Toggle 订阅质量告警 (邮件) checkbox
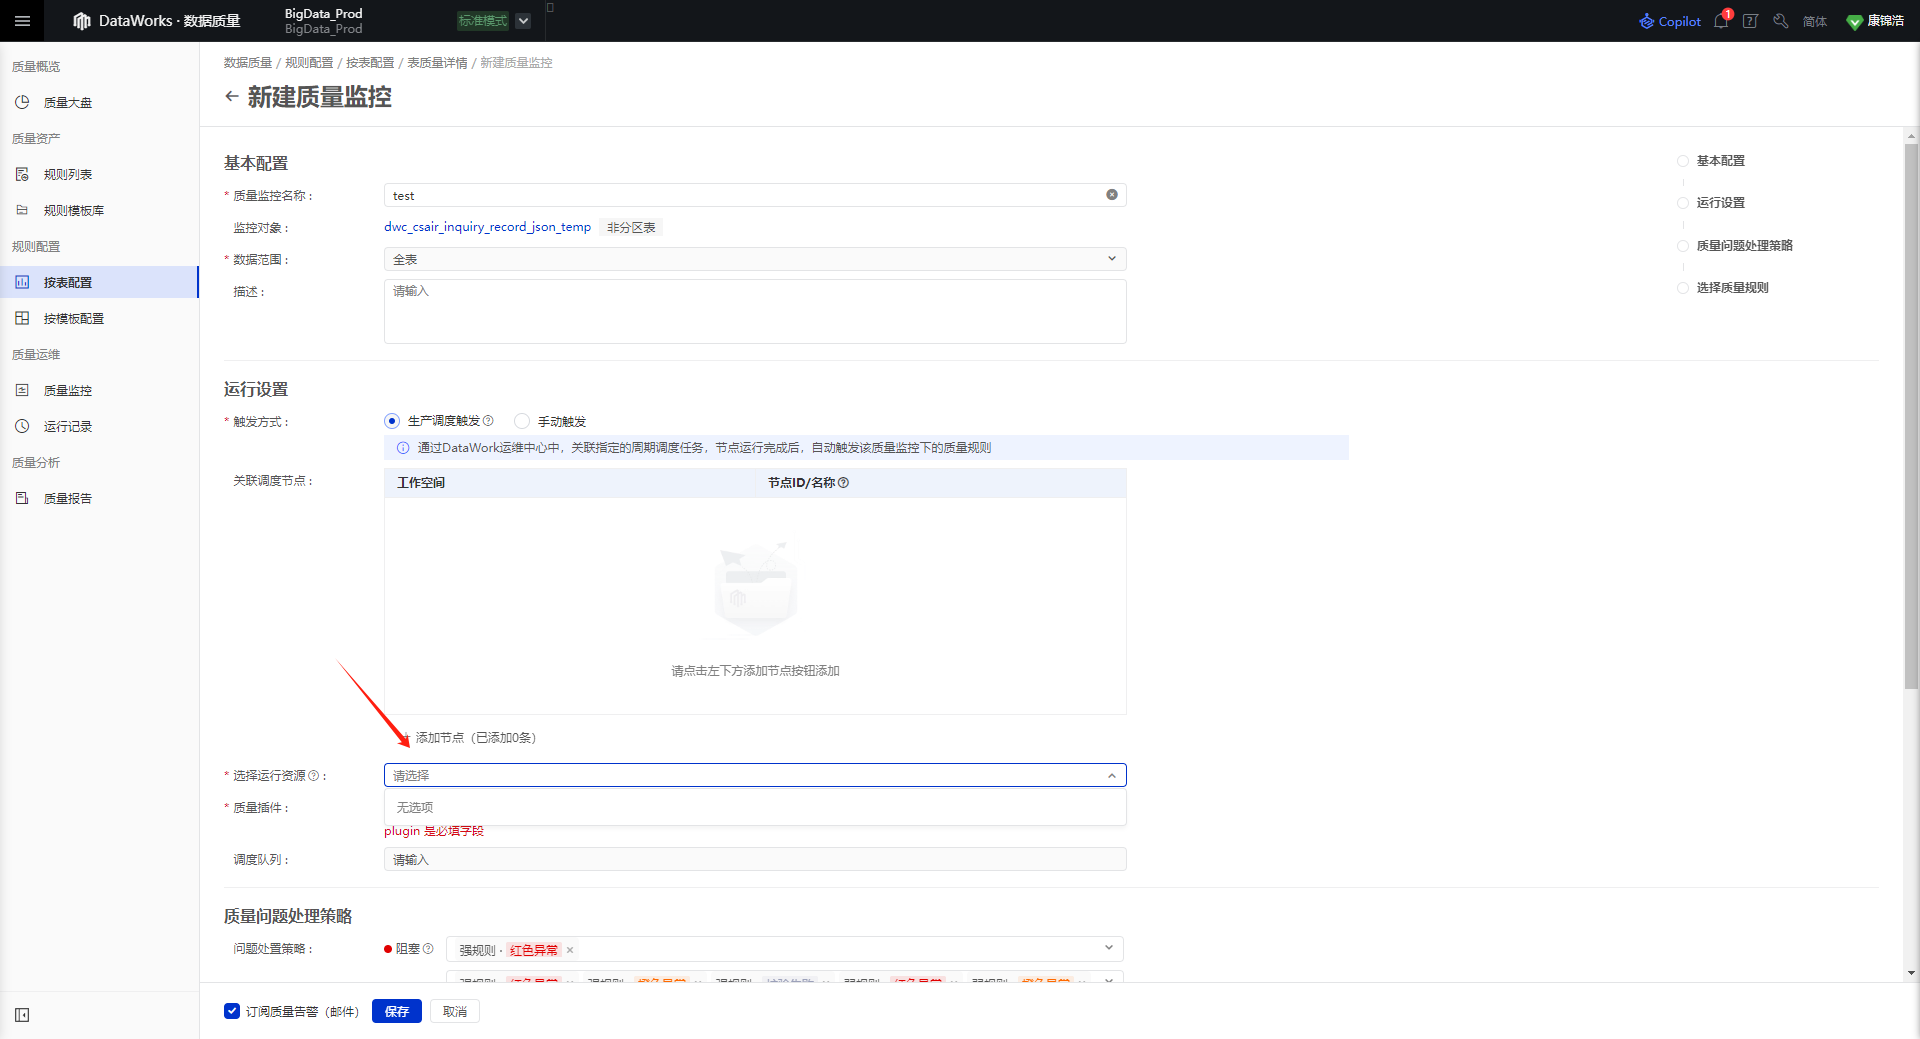 click(x=232, y=1011)
